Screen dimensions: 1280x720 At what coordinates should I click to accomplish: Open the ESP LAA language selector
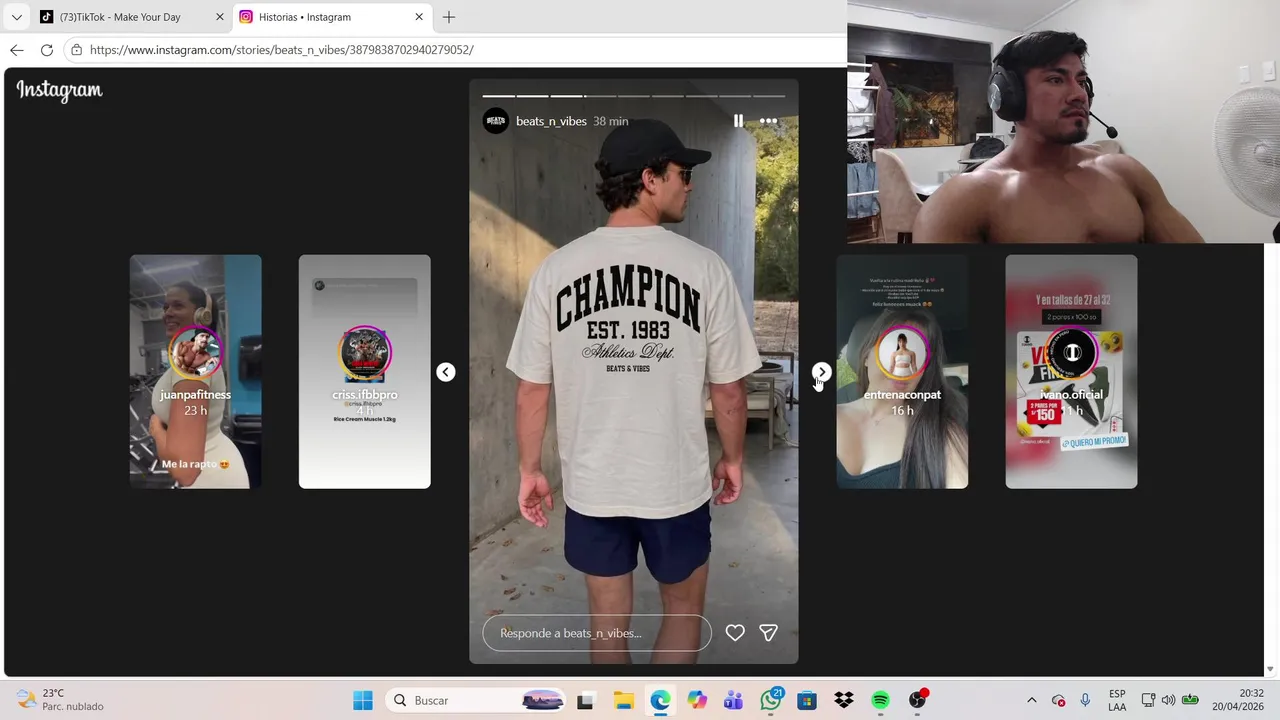pos(1117,700)
